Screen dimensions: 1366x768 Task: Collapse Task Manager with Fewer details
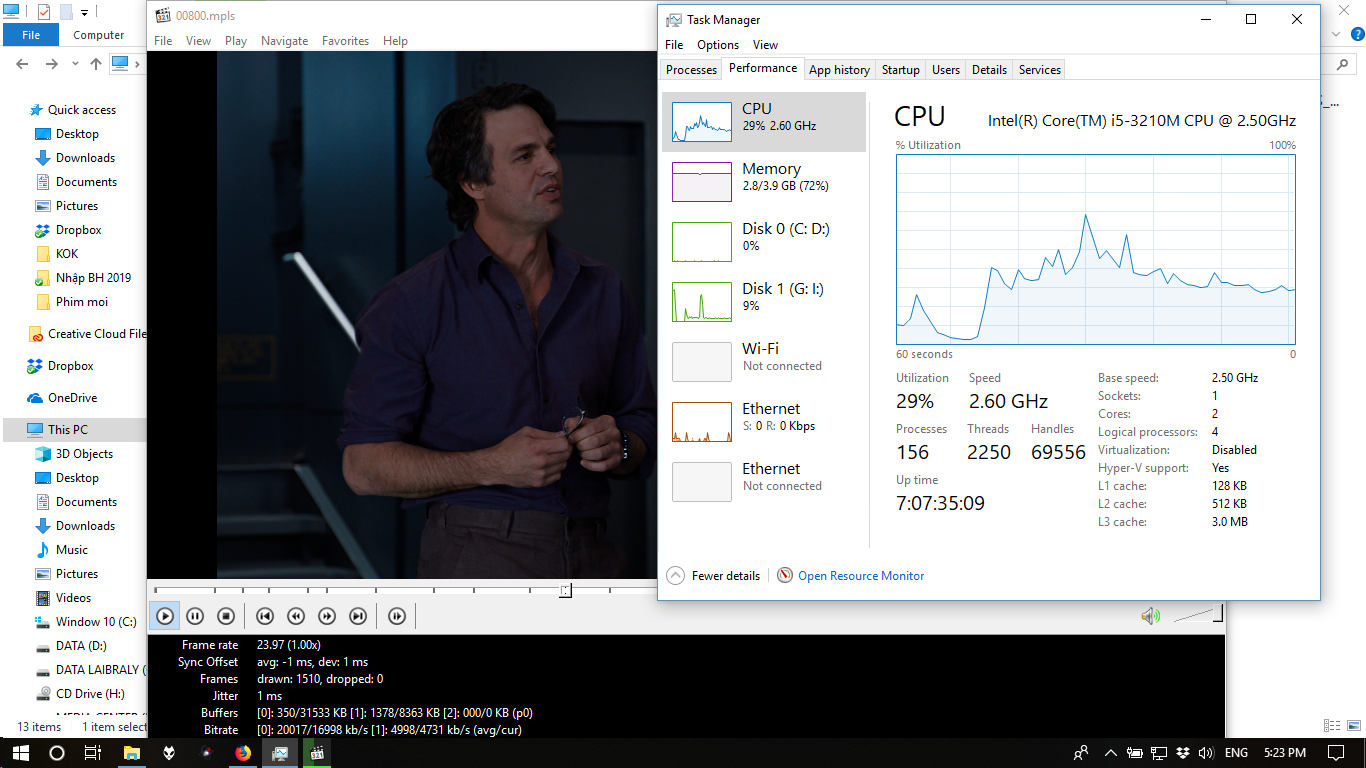(x=713, y=576)
